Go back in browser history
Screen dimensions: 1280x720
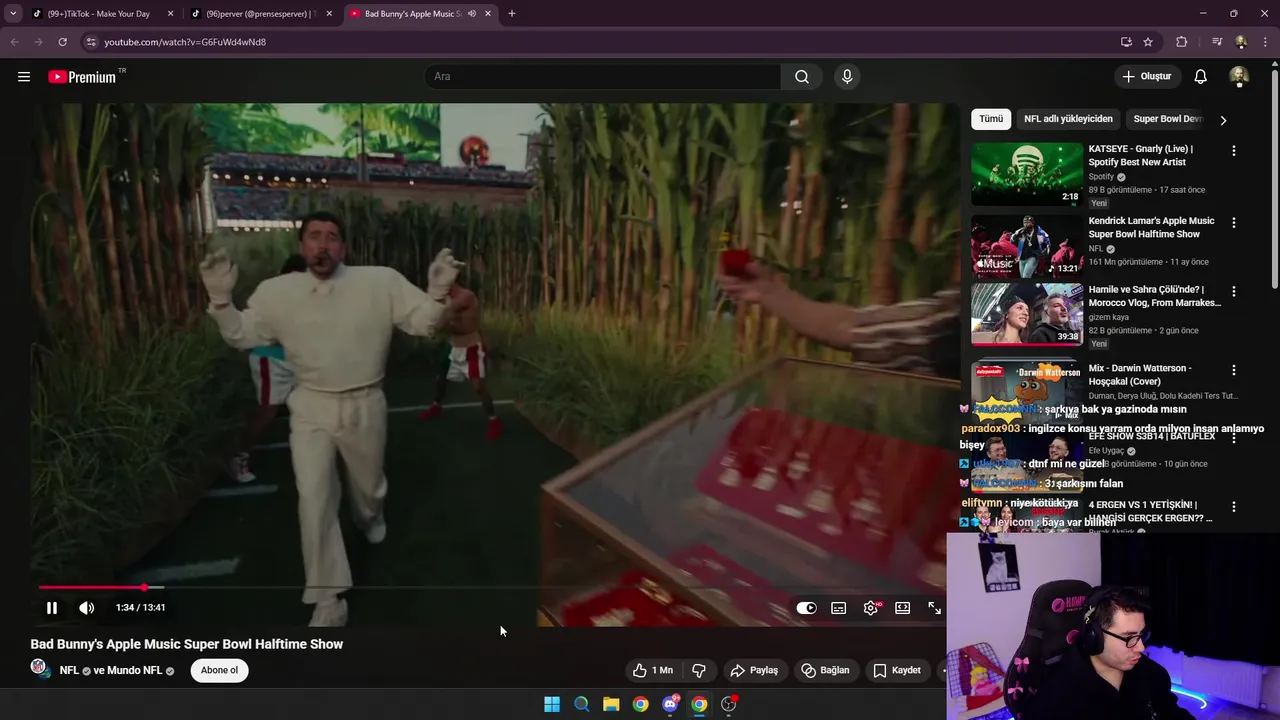pyautogui.click(x=14, y=42)
